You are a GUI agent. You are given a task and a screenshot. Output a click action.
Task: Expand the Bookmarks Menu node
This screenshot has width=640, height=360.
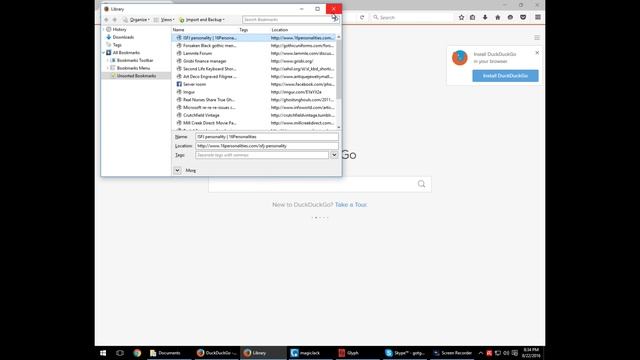pos(108,68)
